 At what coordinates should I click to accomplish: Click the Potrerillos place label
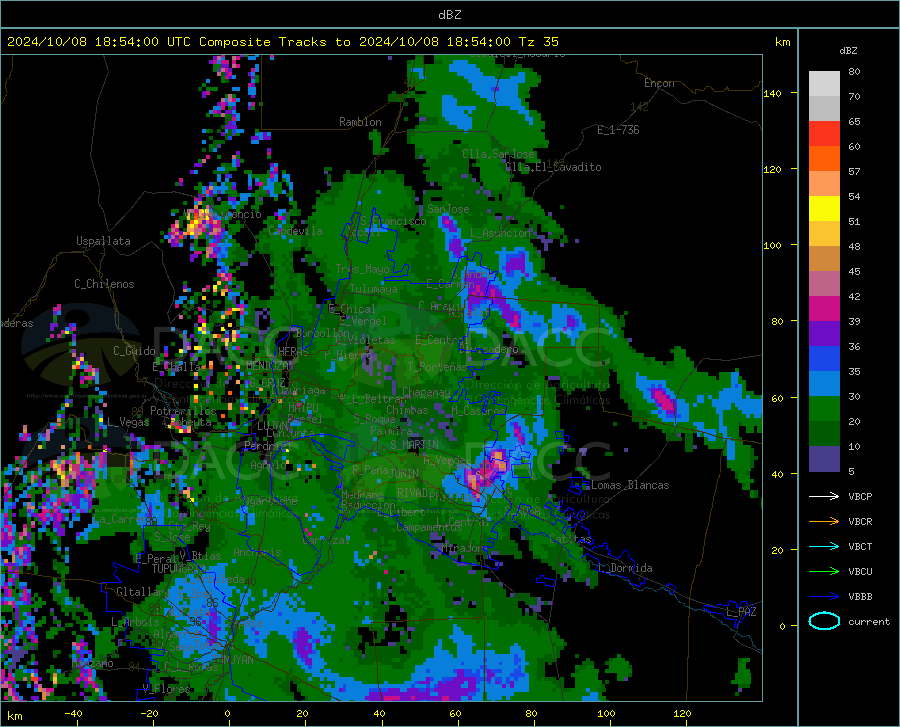pos(183,411)
